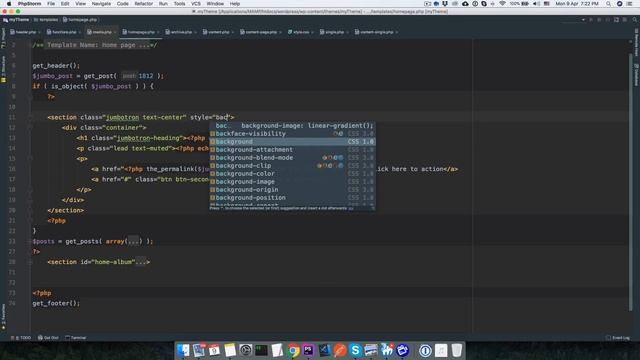
Task: Click Search Everywhere magnifier in PhpStorm toolbar
Action: [634, 20]
